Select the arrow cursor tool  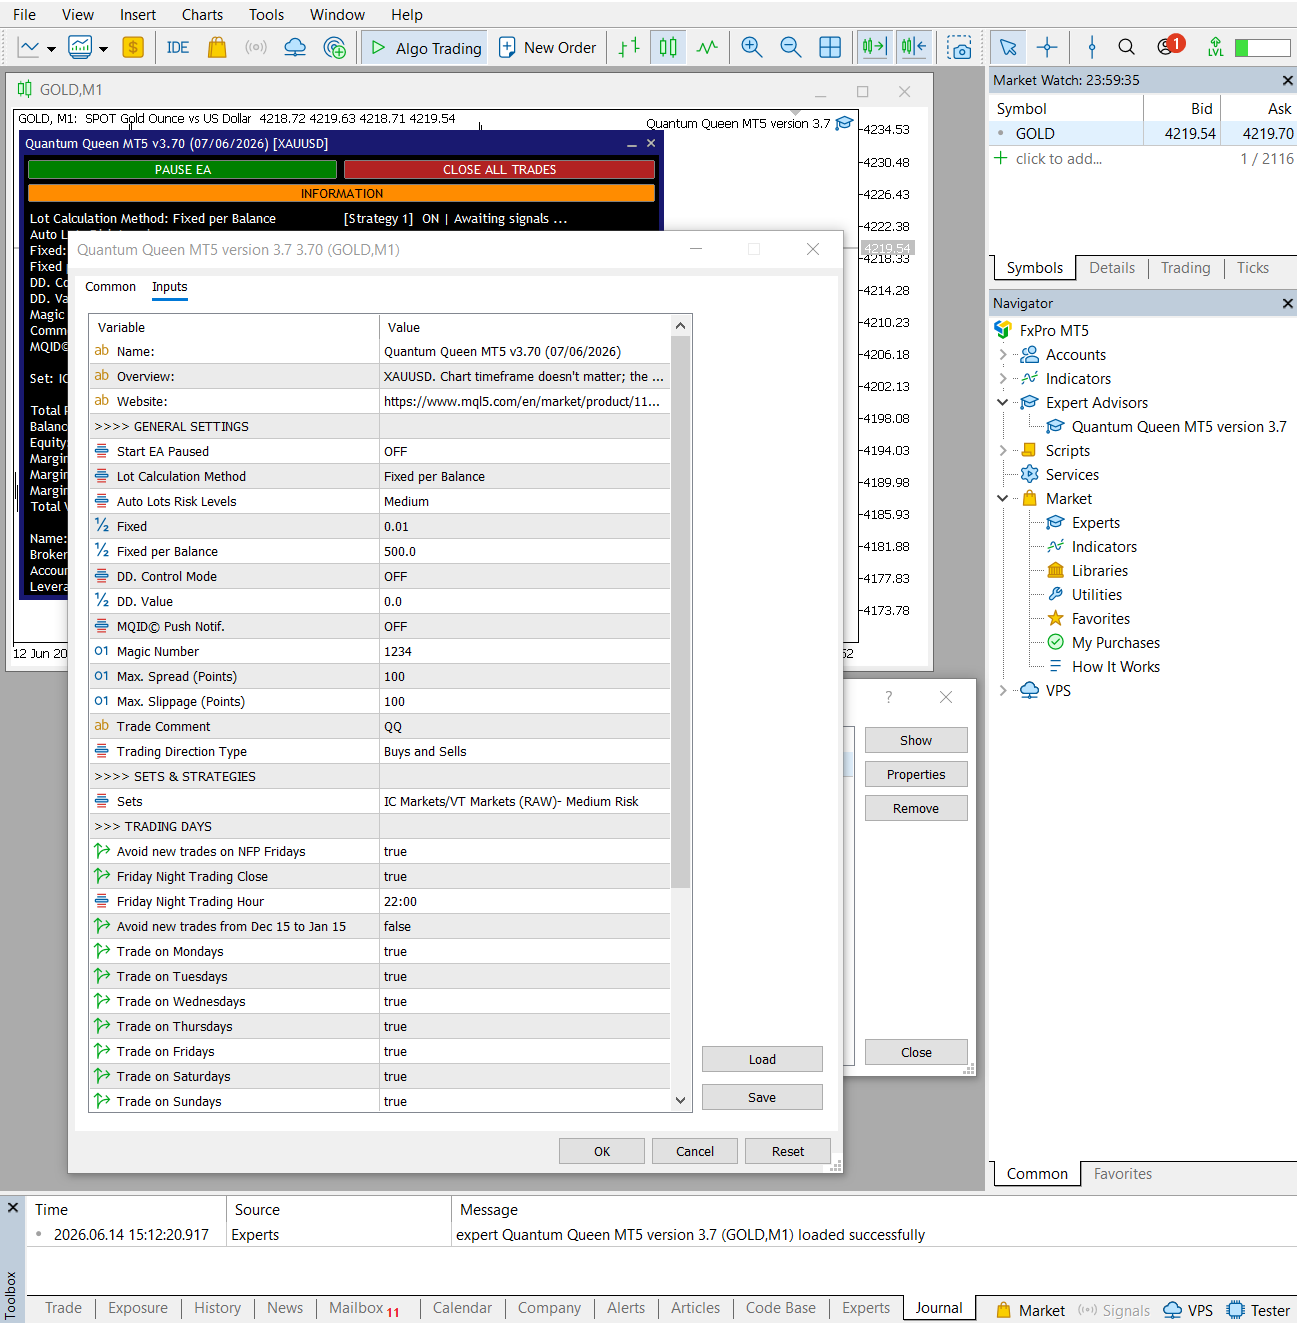click(1008, 47)
